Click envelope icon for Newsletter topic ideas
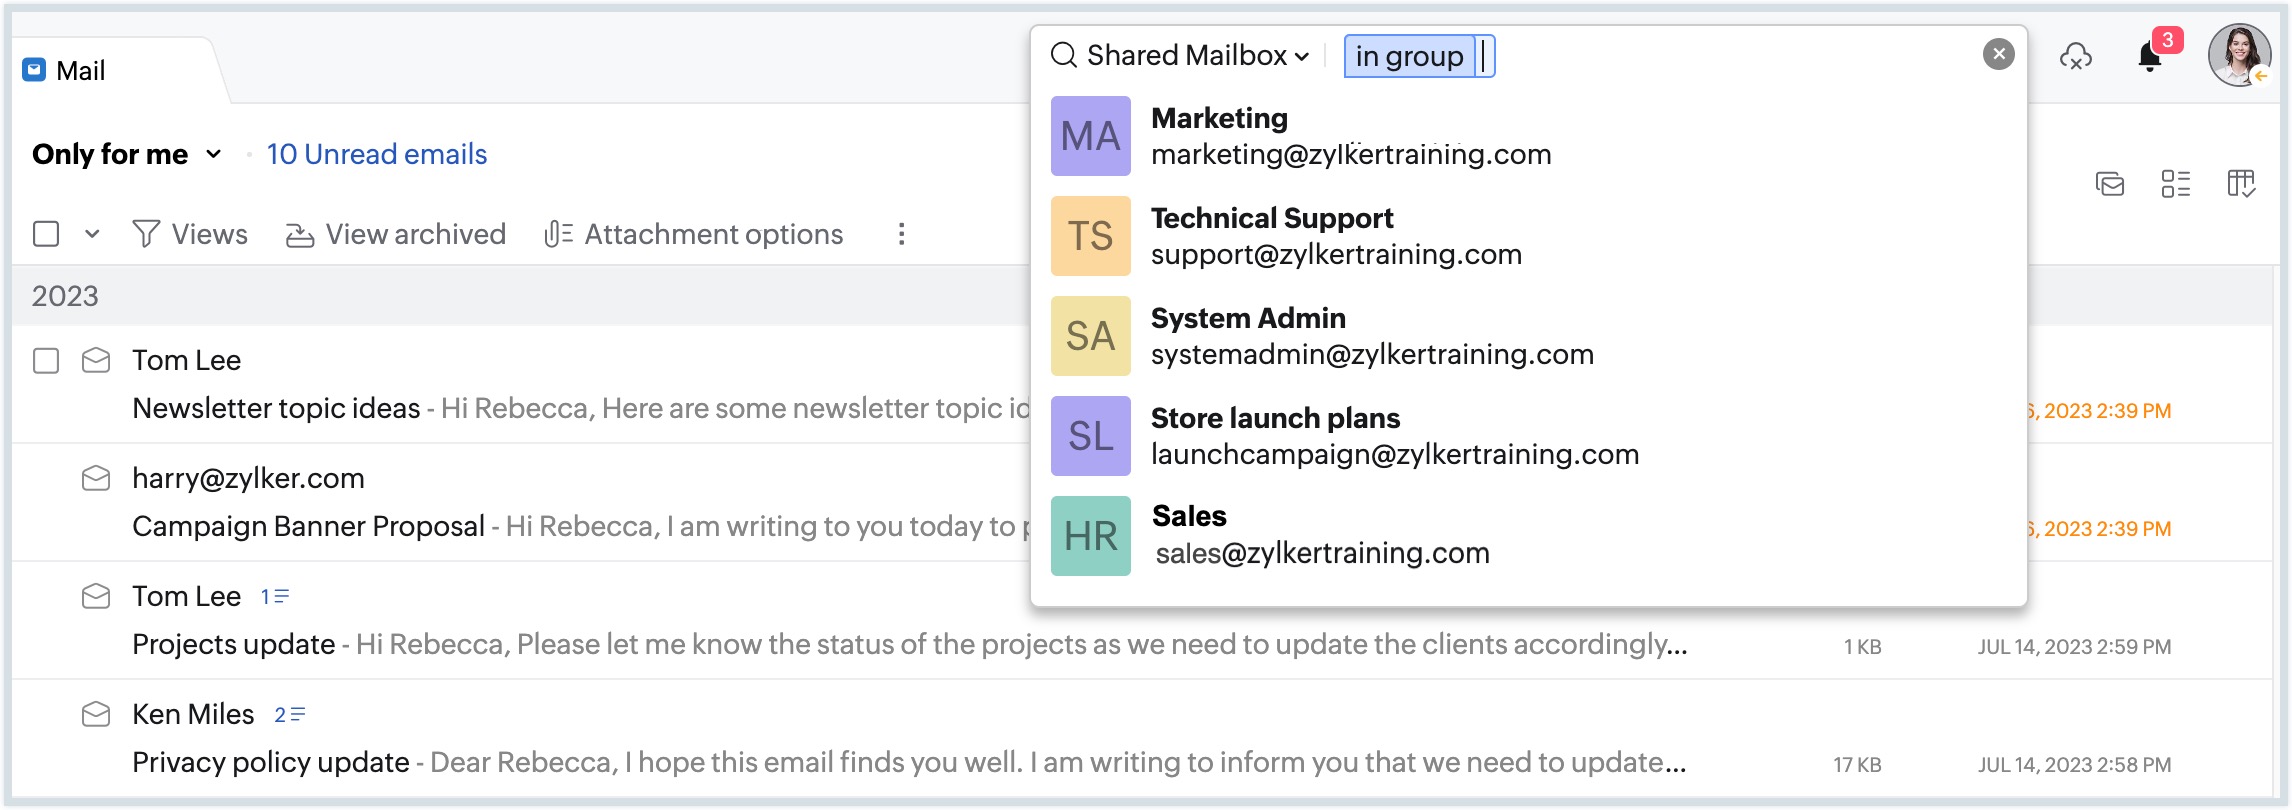Viewport: 2292px width, 810px height. [96, 360]
